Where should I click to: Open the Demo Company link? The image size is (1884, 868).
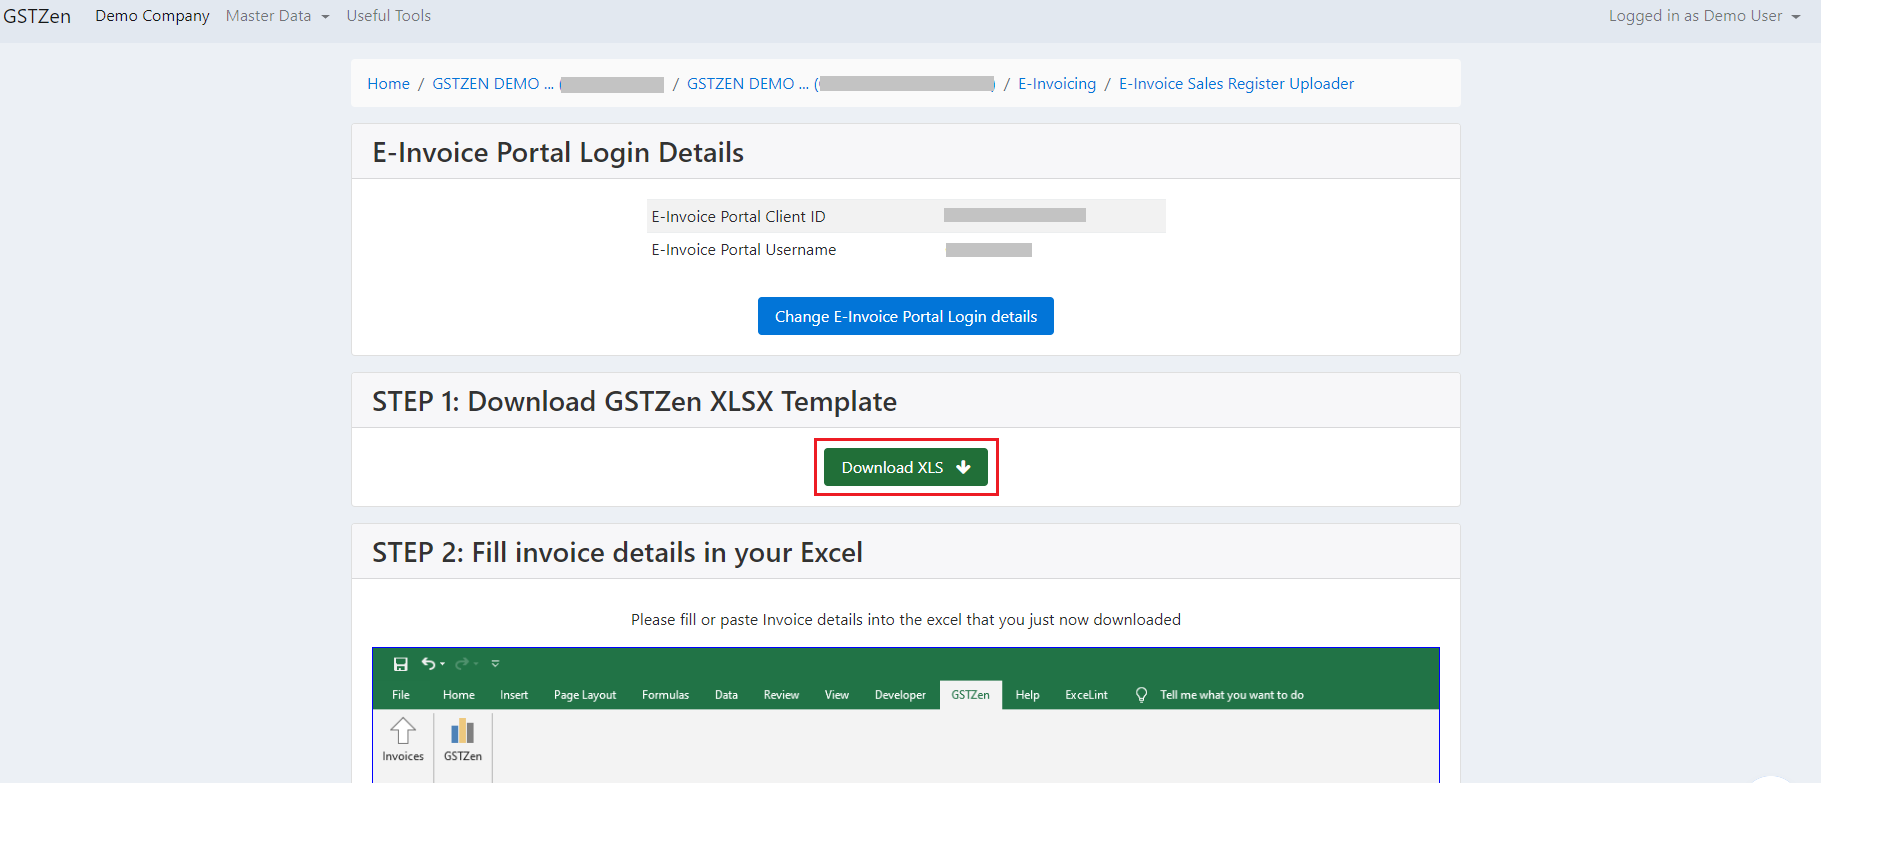152,16
